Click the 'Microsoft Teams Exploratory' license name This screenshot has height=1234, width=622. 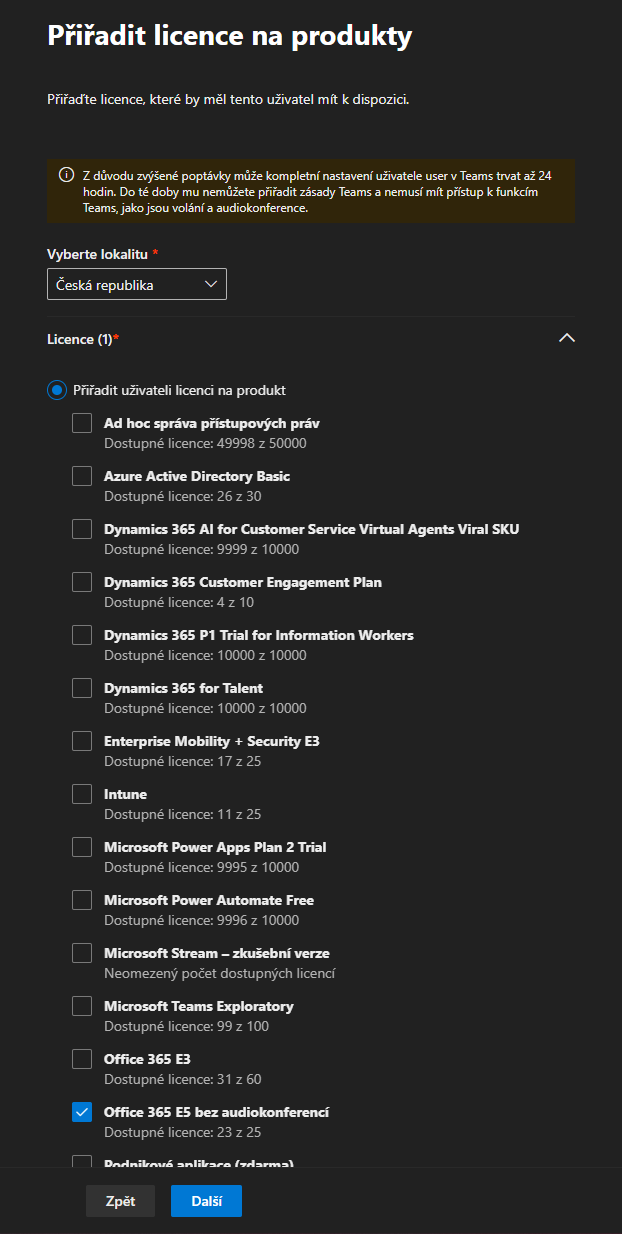click(x=198, y=1006)
